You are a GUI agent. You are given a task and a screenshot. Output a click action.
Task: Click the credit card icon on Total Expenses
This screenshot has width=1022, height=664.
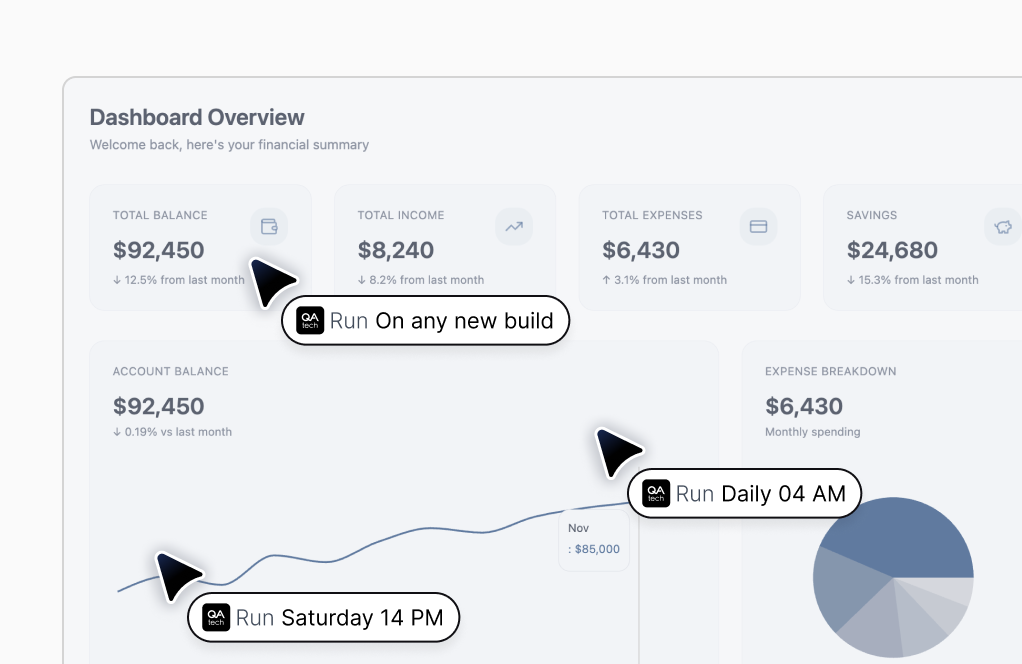(758, 226)
